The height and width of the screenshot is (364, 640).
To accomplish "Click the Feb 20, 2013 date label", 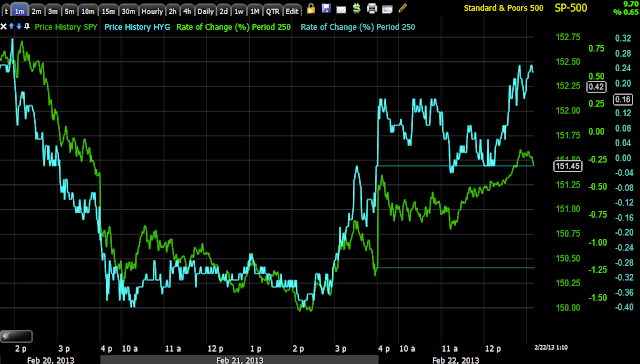I will point(51,360).
